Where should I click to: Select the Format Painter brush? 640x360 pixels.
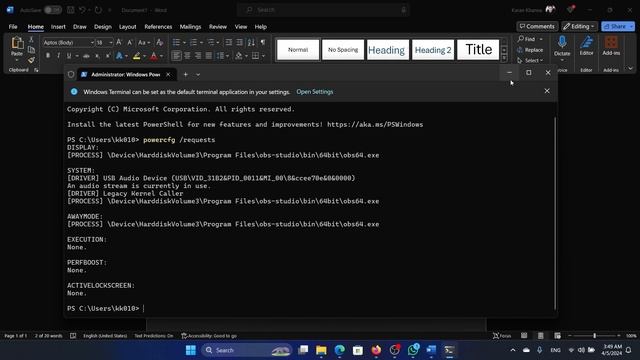tap(31, 60)
